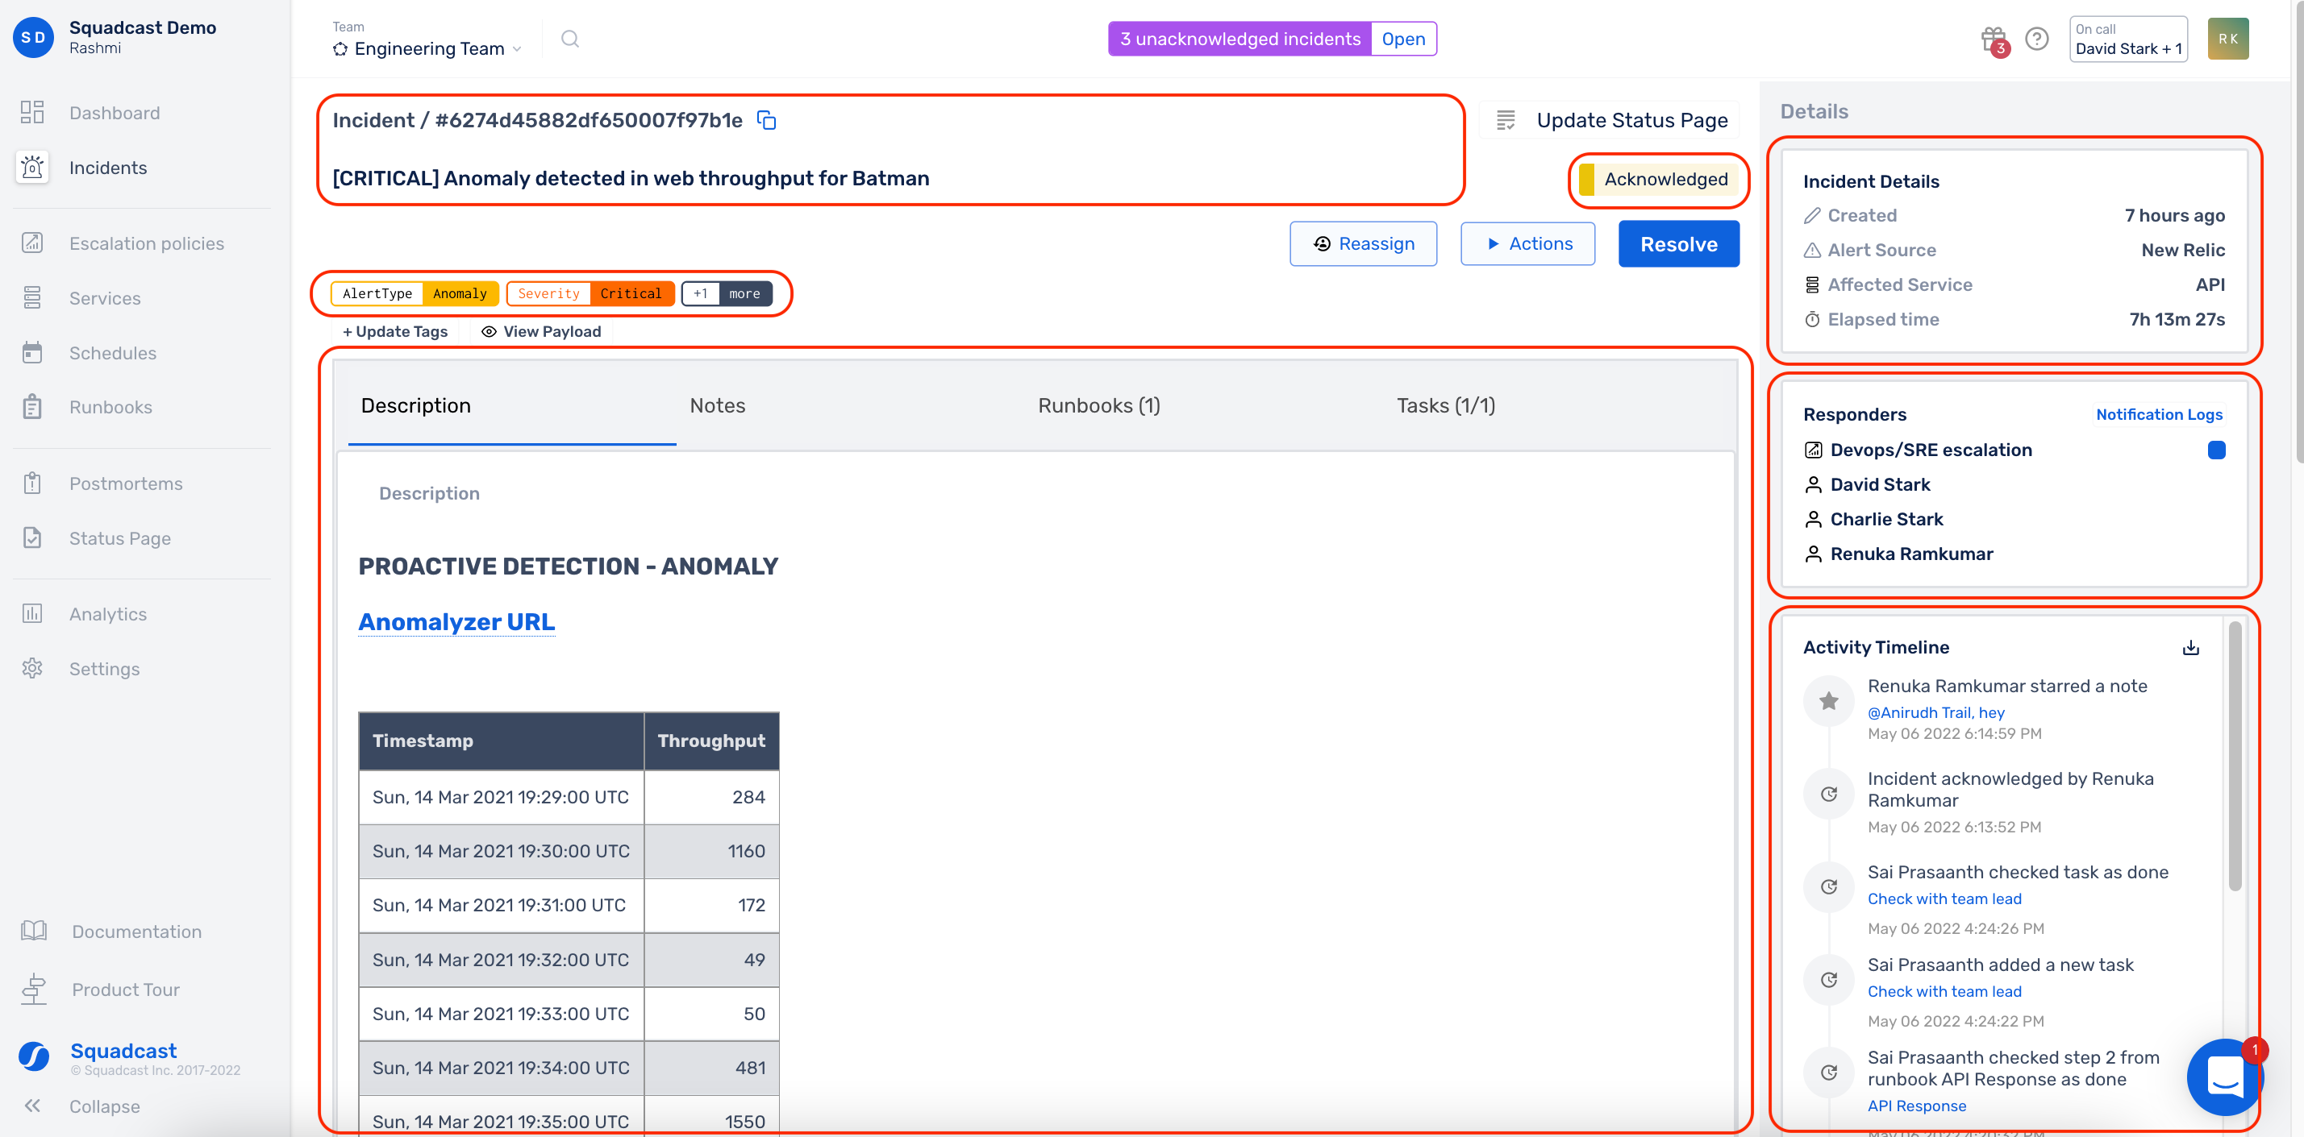Click the Status Page icon in sidebar
Image resolution: width=2304 pixels, height=1137 pixels.
[x=32, y=538]
